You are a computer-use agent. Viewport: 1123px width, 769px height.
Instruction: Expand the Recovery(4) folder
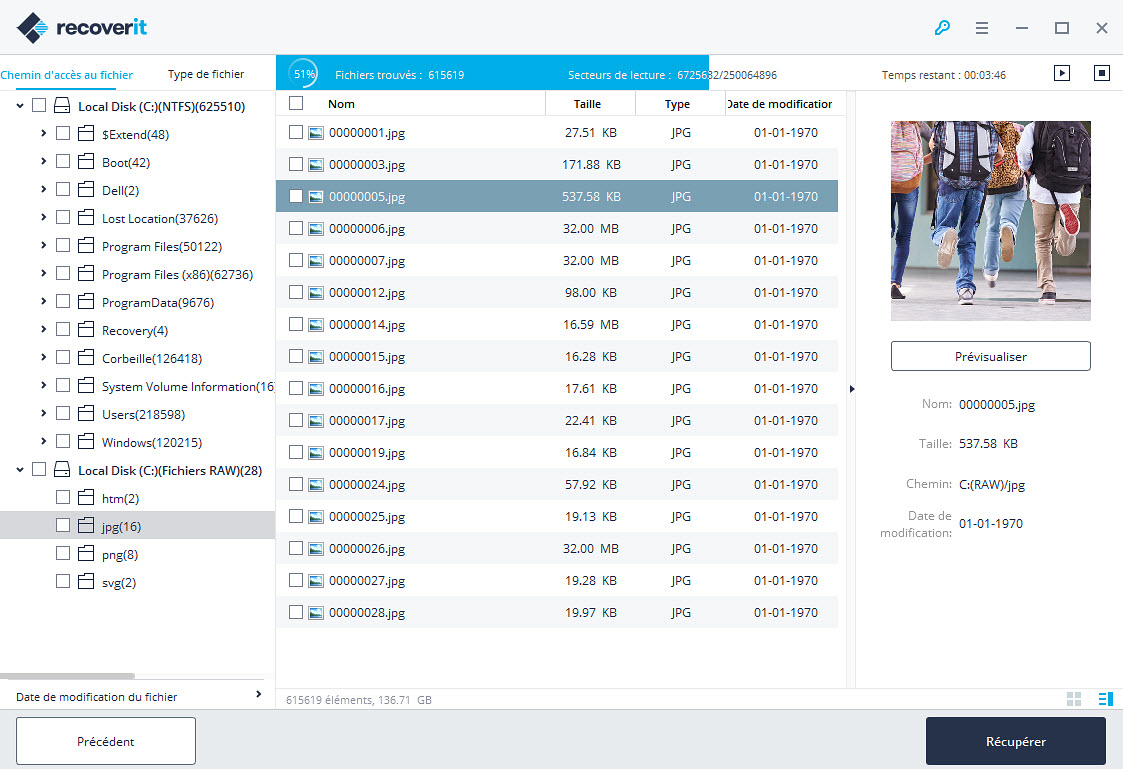pos(44,329)
